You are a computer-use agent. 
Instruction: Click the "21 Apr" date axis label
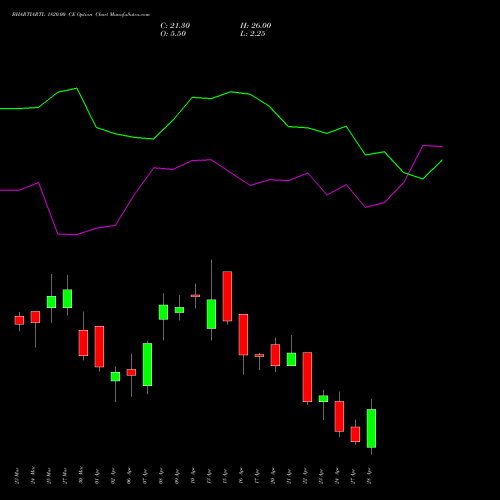coord(289,476)
